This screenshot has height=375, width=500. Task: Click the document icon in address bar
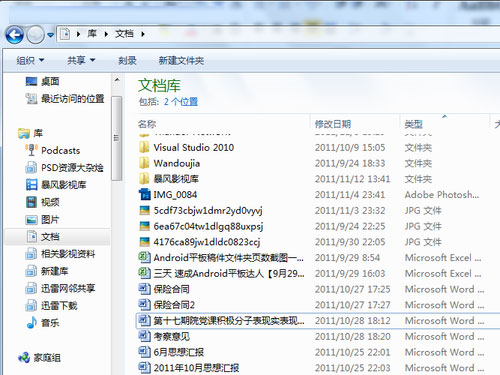[65, 34]
